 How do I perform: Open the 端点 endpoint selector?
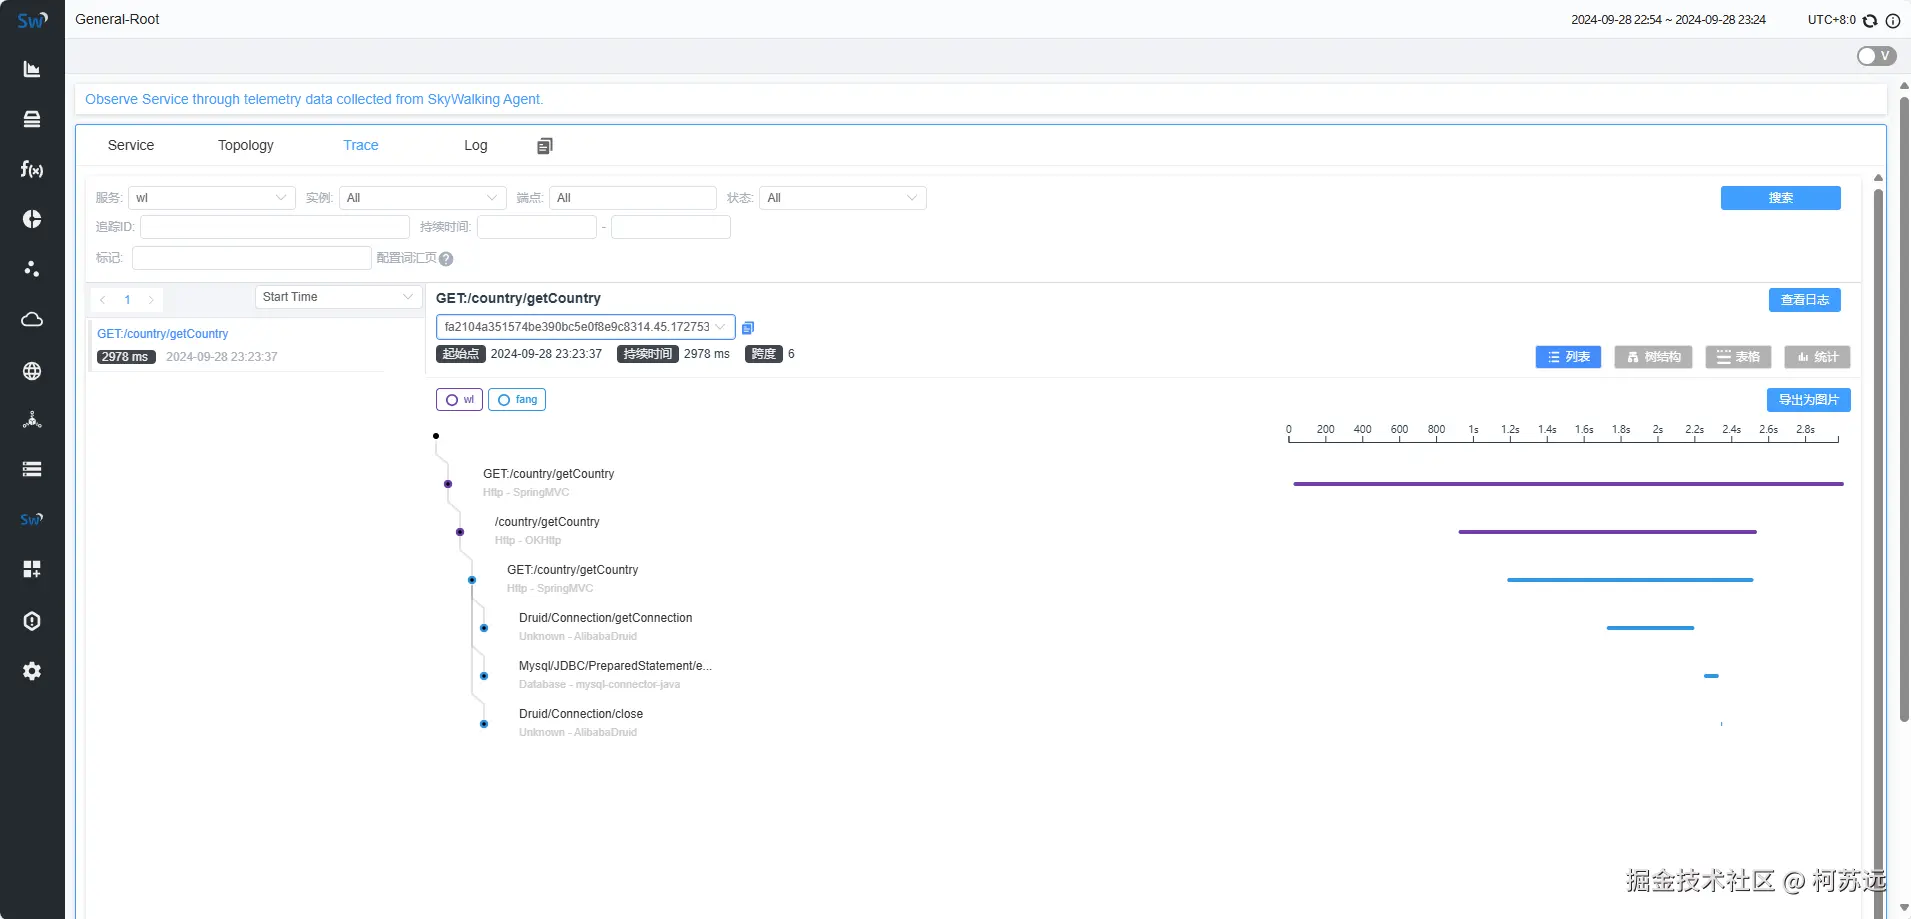pos(633,198)
